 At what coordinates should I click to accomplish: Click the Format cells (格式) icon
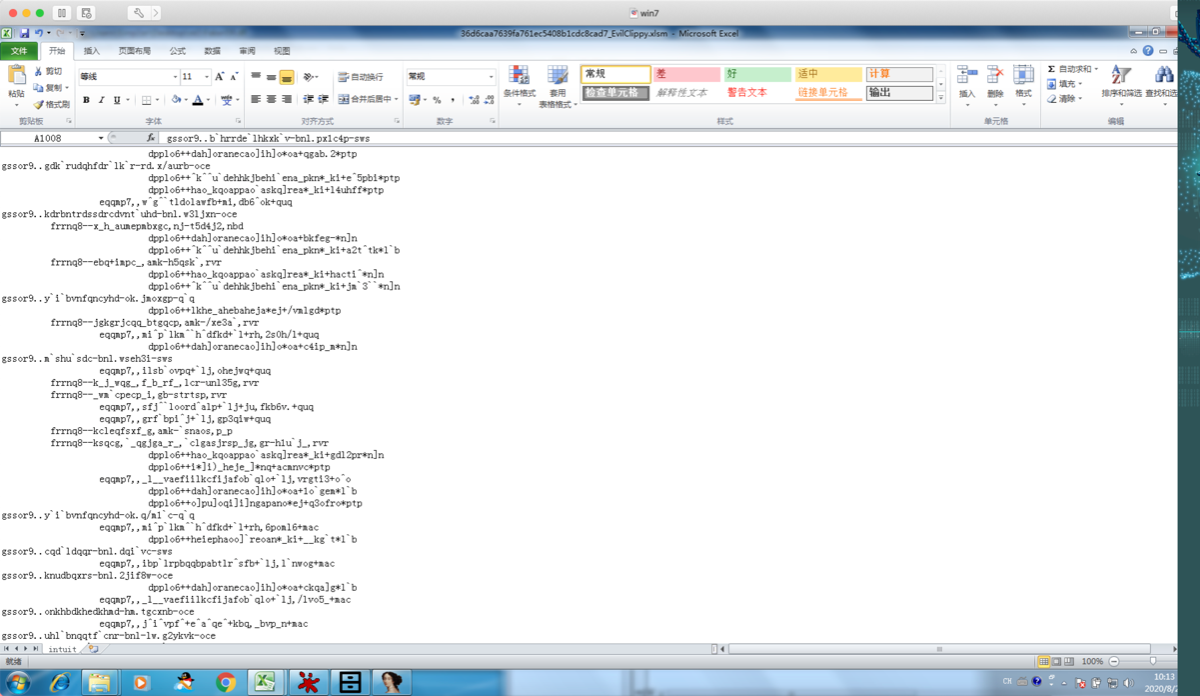[x=1023, y=76]
